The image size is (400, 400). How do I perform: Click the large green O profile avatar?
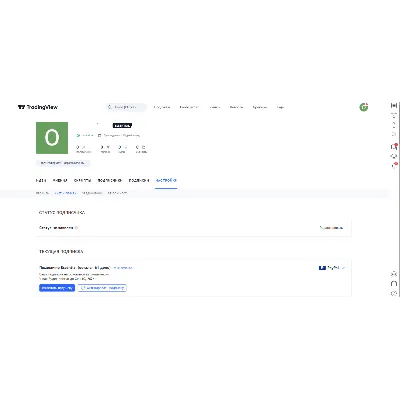tap(52, 138)
